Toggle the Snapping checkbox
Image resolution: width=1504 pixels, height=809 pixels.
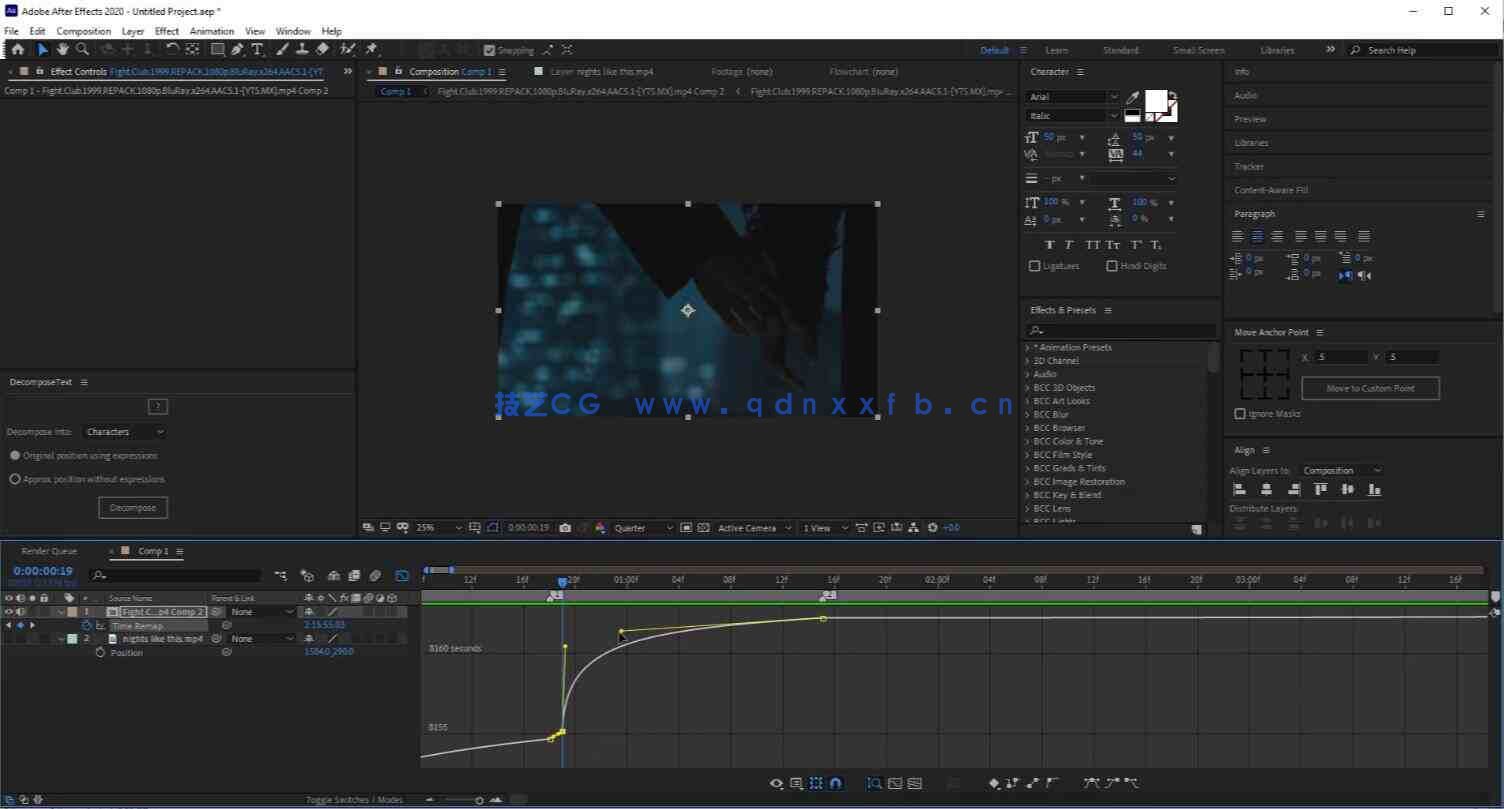click(x=489, y=50)
